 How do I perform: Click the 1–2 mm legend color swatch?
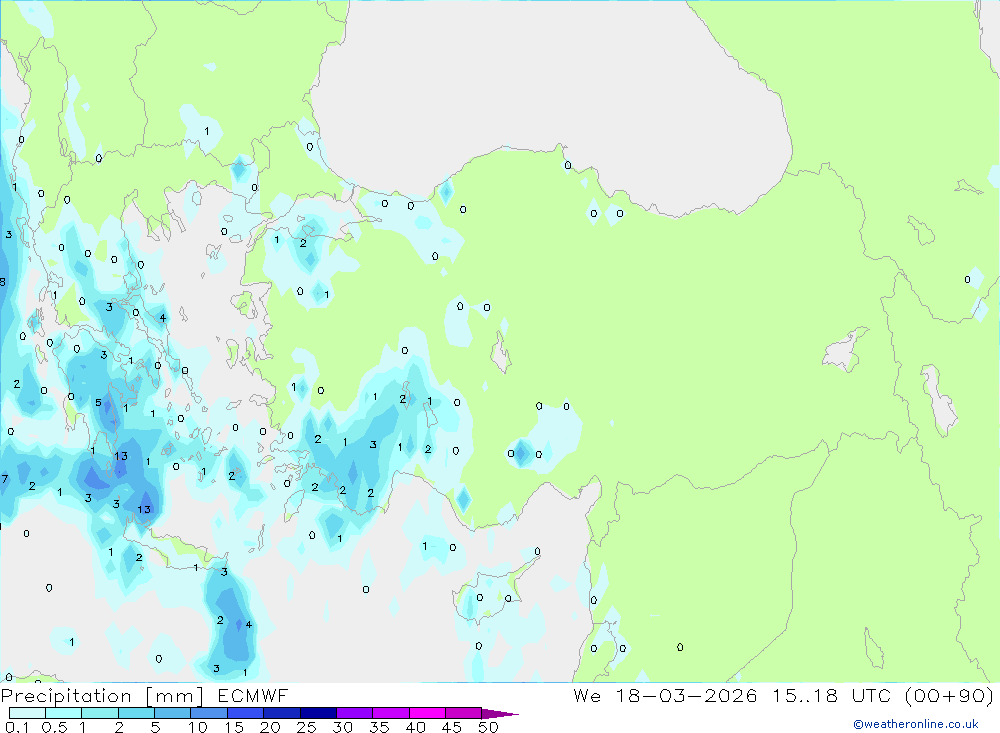[x=100, y=713]
